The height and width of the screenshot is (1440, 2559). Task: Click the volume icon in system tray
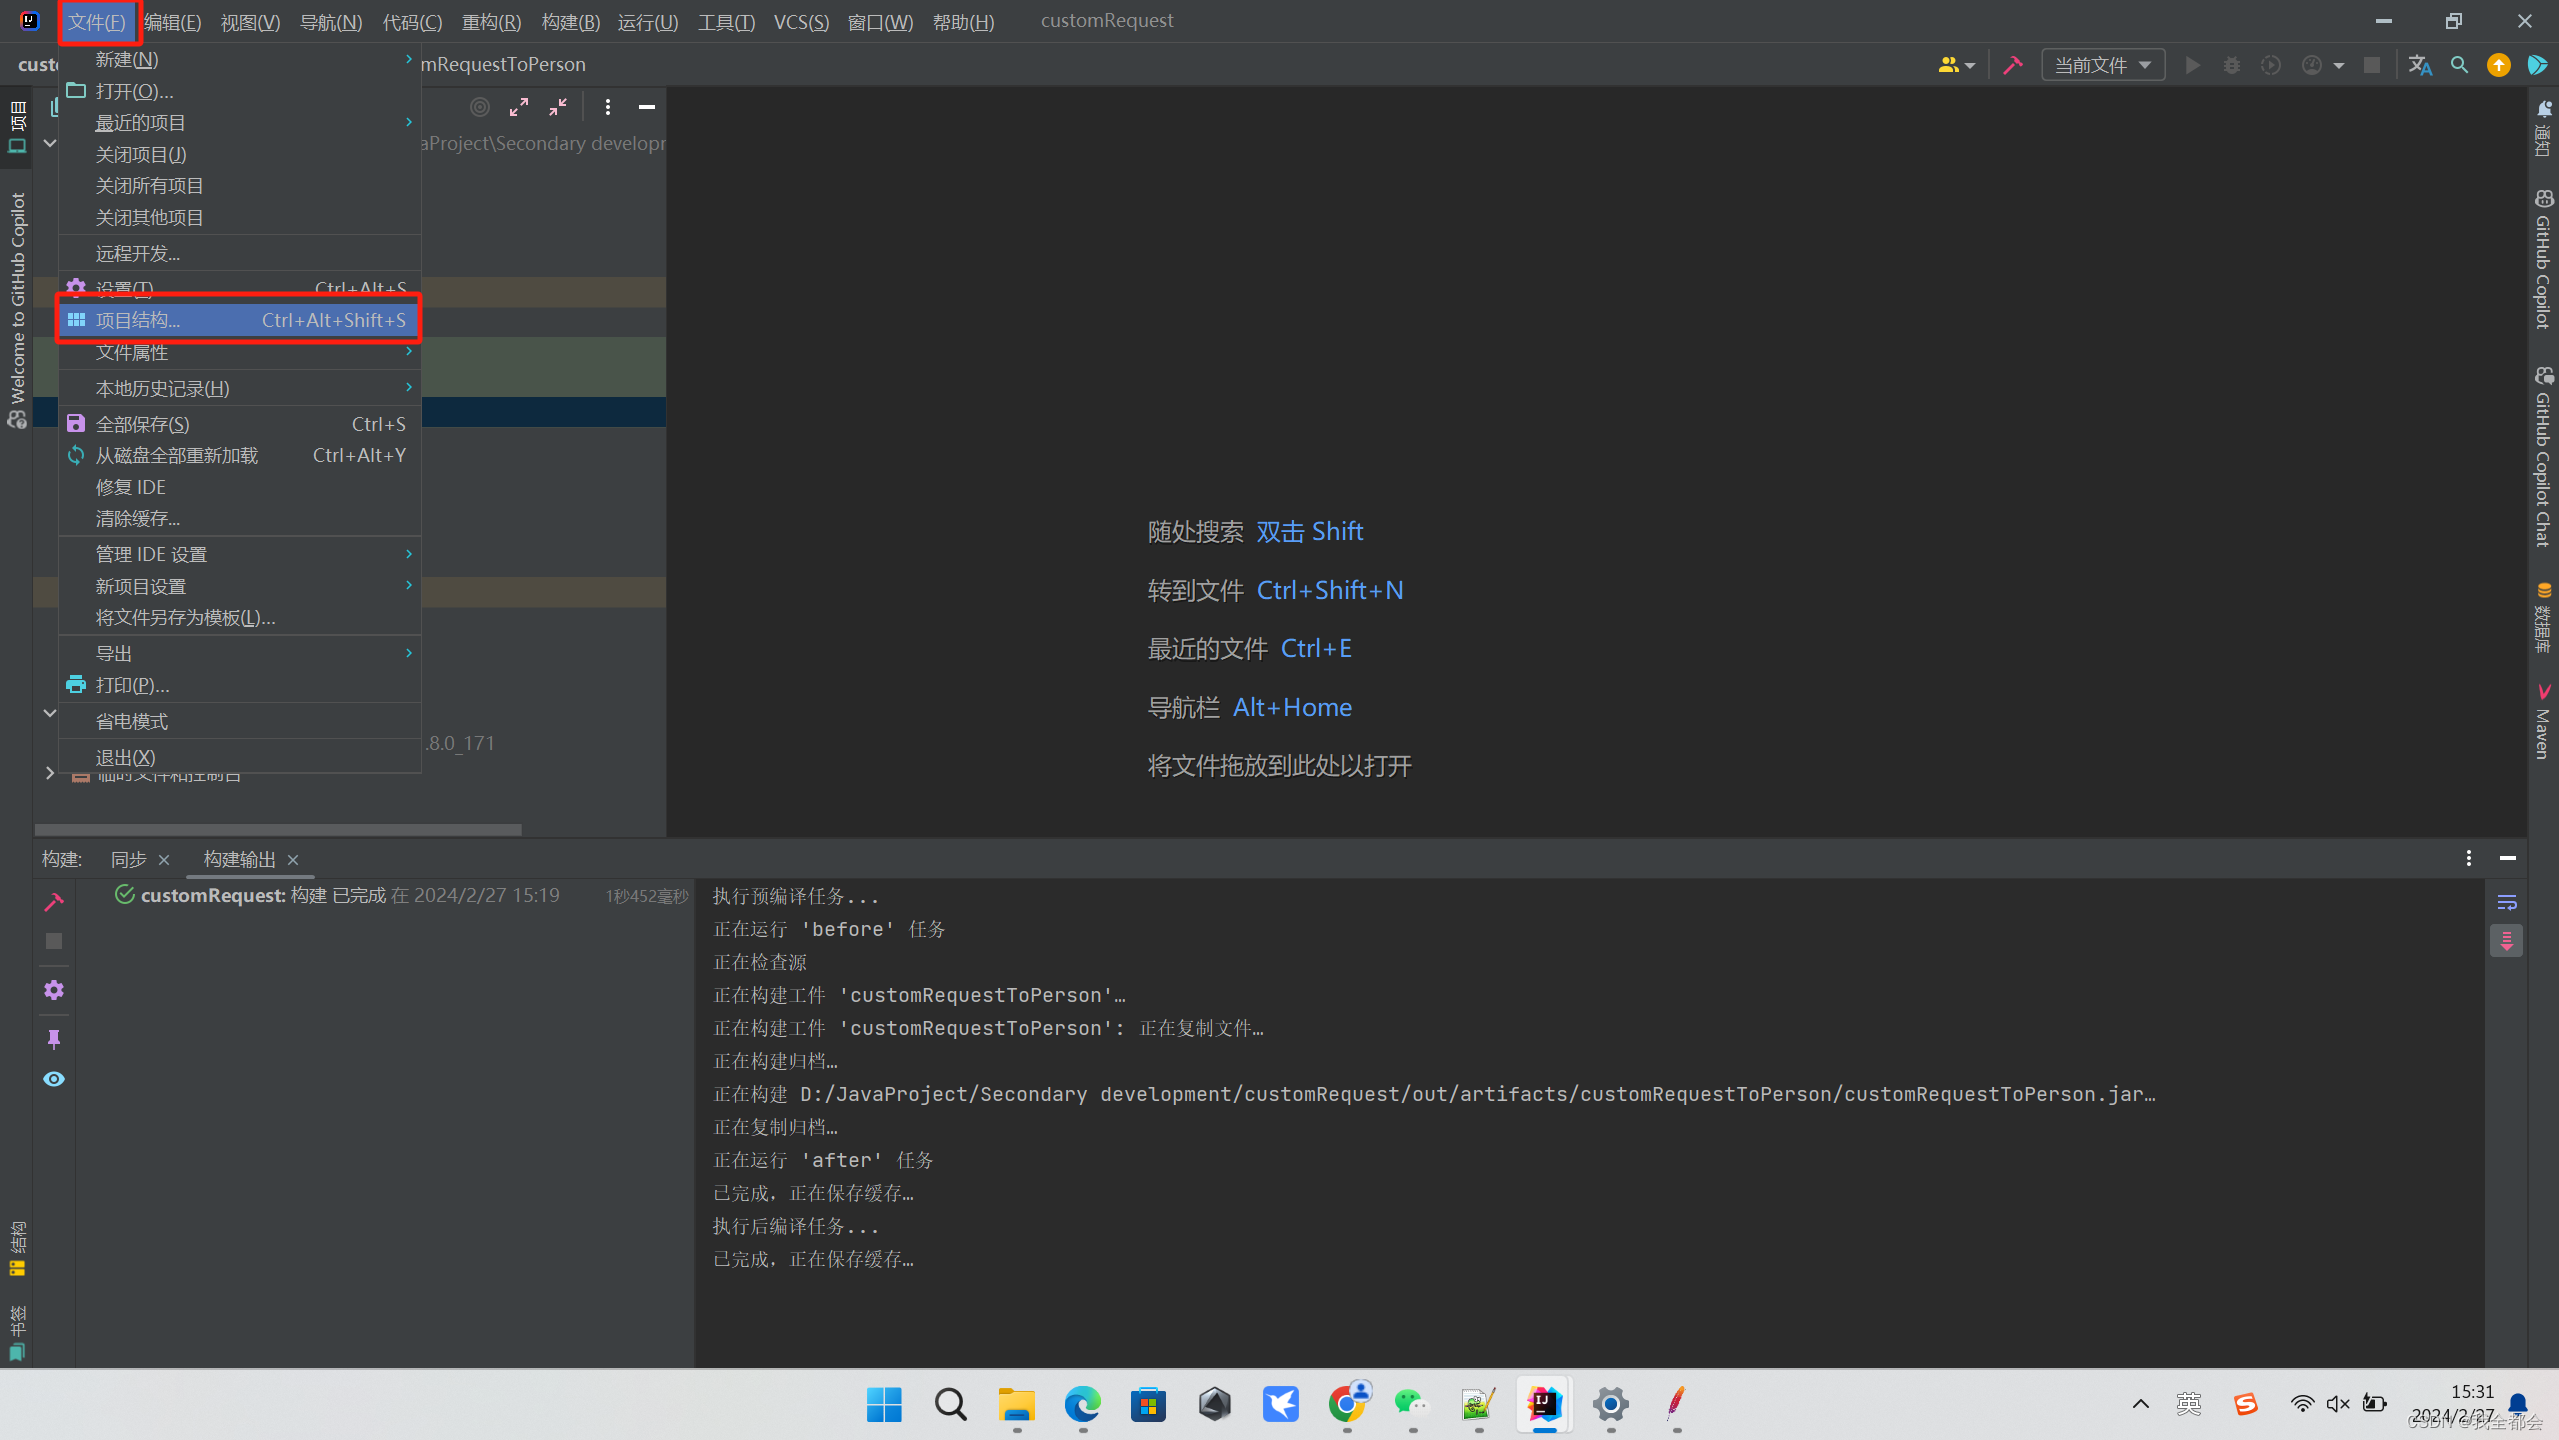2338,1404
